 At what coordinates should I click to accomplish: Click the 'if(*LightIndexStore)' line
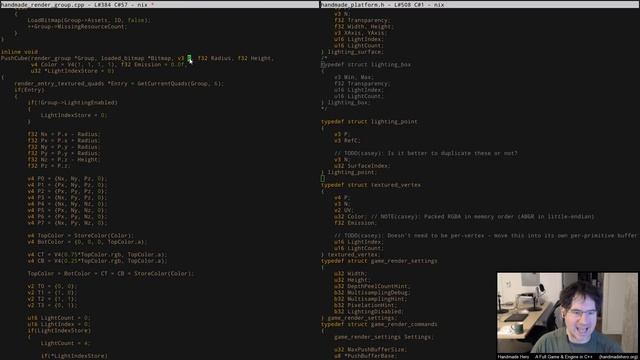point(74,356)
